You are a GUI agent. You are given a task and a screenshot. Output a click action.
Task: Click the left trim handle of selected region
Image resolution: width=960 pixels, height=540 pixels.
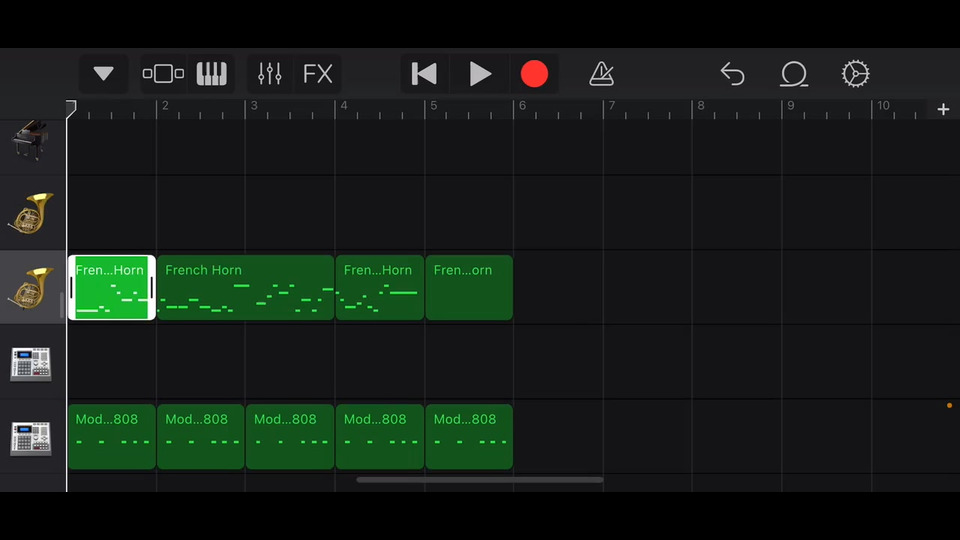coord(72,288)
